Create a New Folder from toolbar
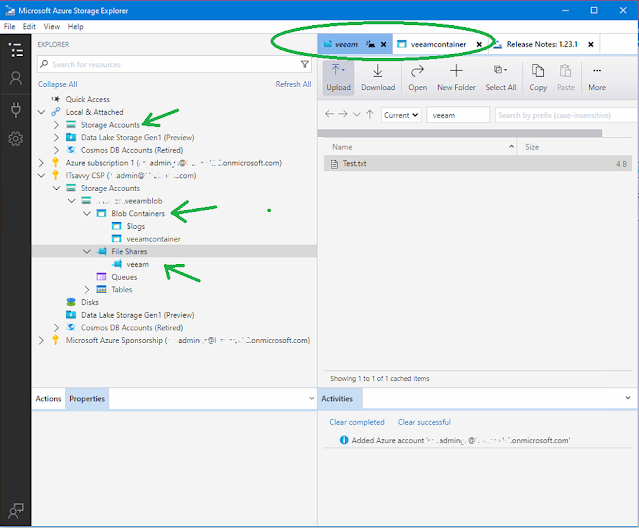Viewport: 639px width, 528px height. click(456, 78)
